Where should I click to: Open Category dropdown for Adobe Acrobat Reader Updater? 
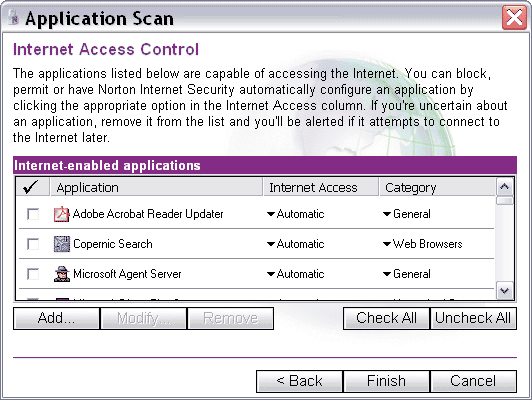406,214
